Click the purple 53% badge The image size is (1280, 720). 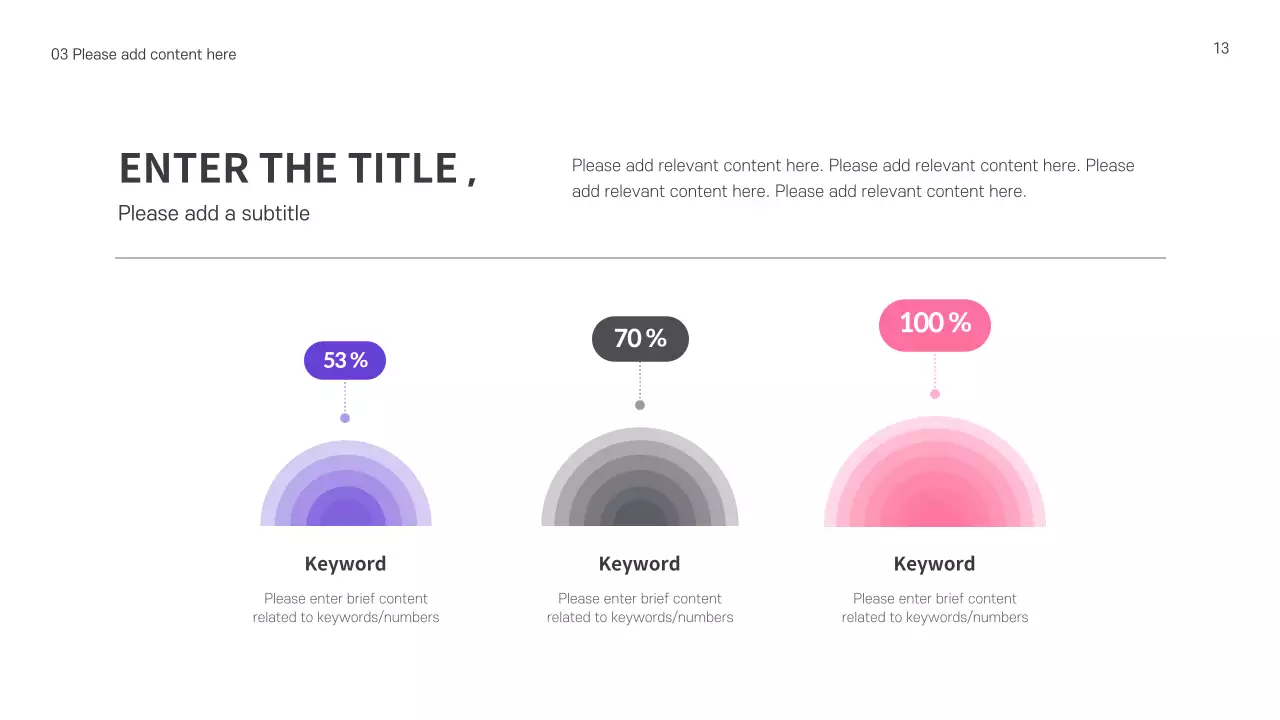[345, 360]
